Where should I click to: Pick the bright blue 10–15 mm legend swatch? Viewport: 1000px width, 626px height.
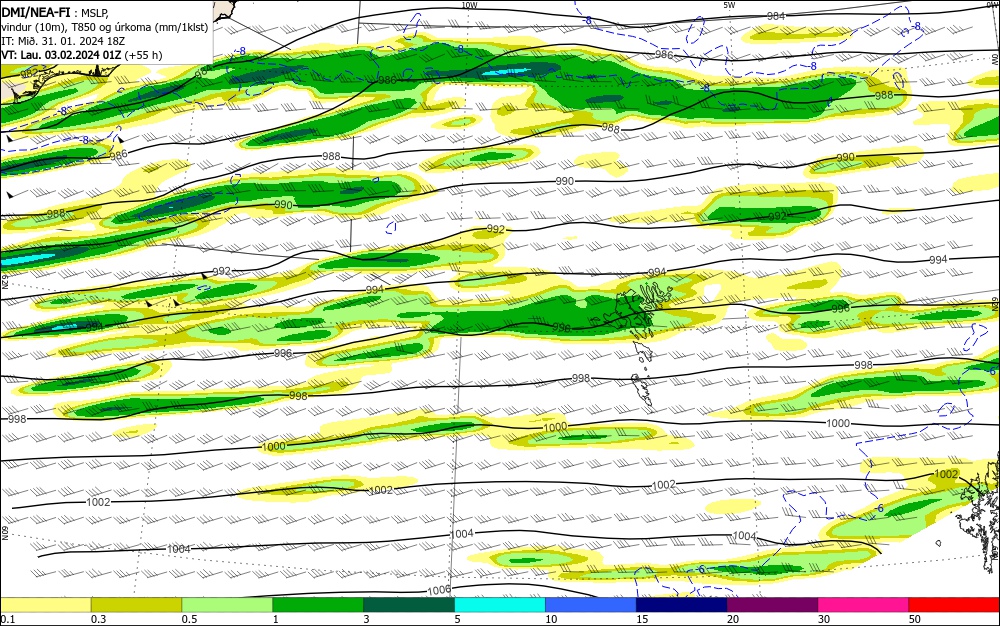[x=591, y=605]
